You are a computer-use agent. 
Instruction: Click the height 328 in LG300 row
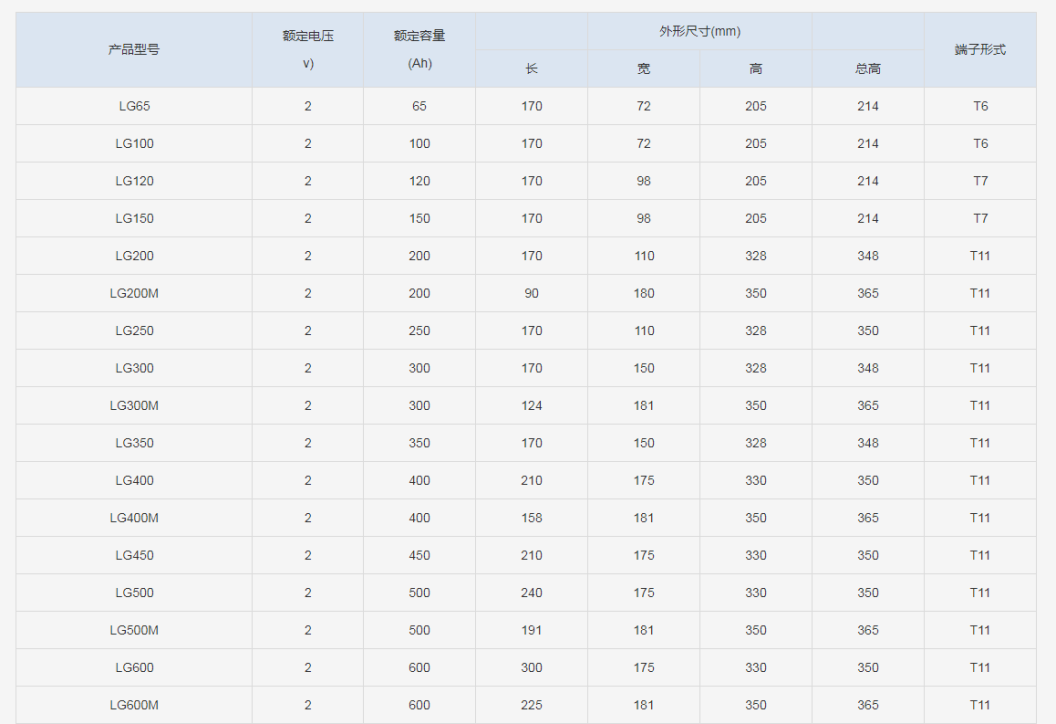coord(756,368)
